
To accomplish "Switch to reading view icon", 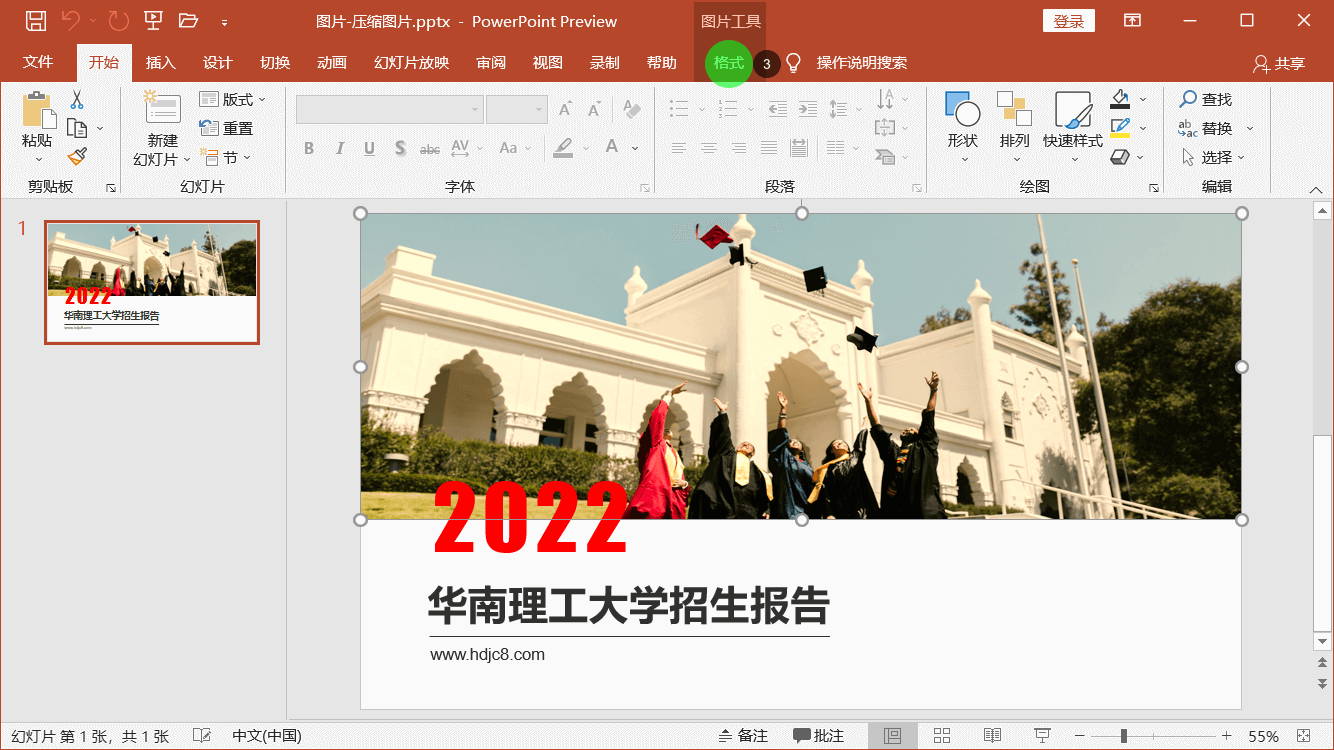I will (x=991, y=736).
